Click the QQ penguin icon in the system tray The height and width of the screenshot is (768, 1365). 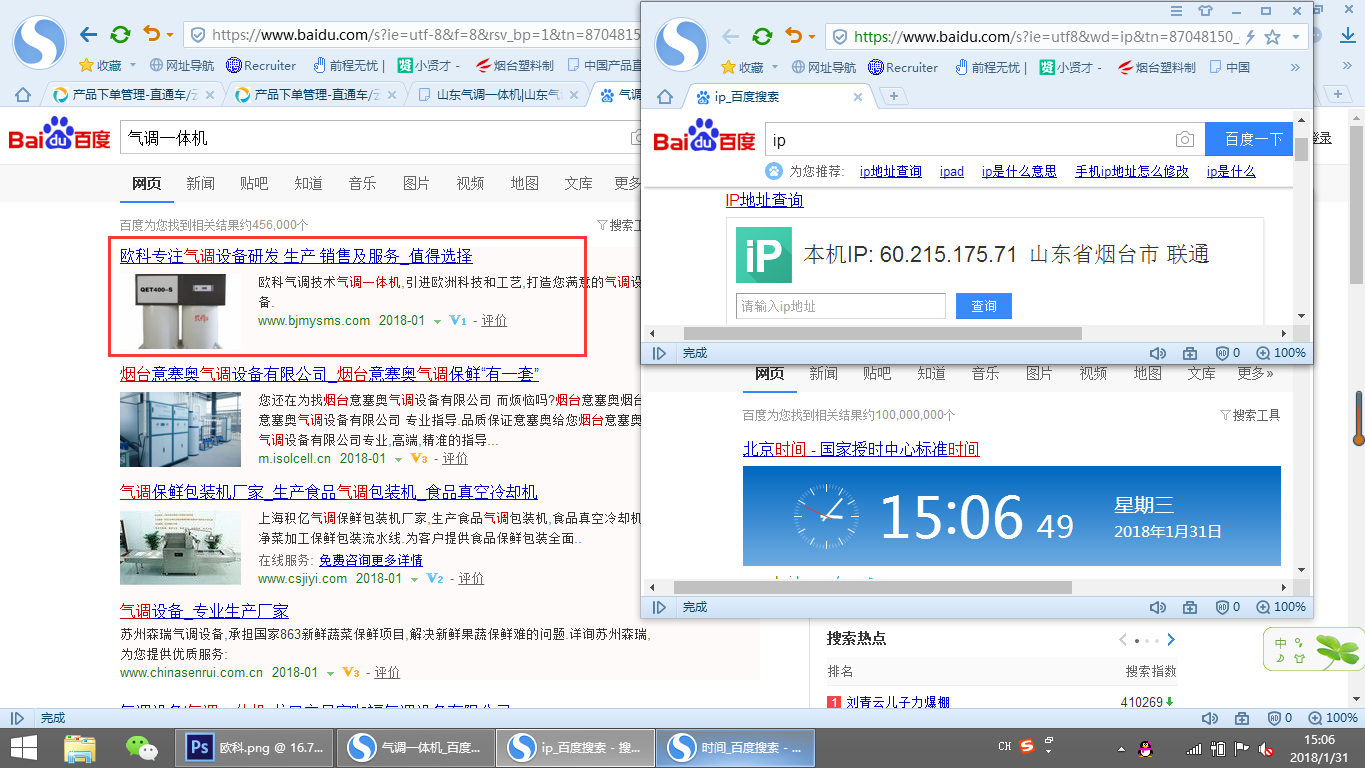(x=1146, y=748)
